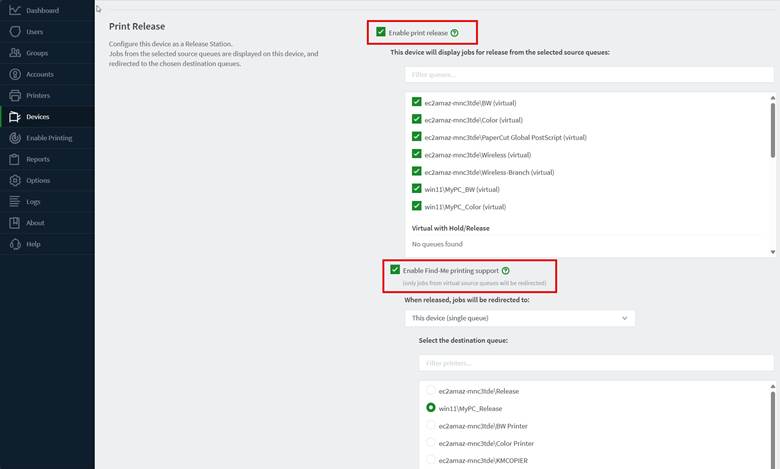Open the About page
Image resolution: width=780 pixels, height=469 pixels.
(47, 223)
